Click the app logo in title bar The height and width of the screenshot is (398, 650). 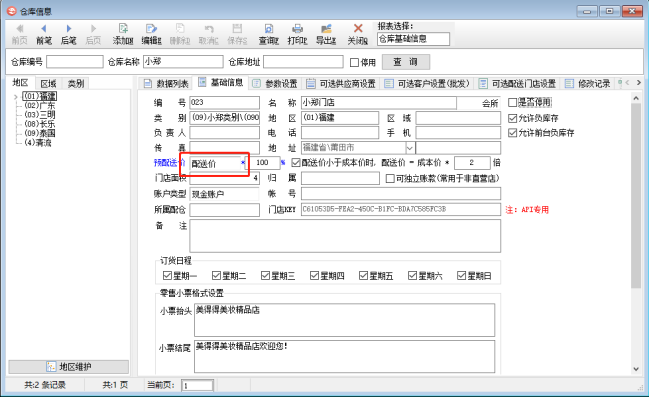coord(12,11)
